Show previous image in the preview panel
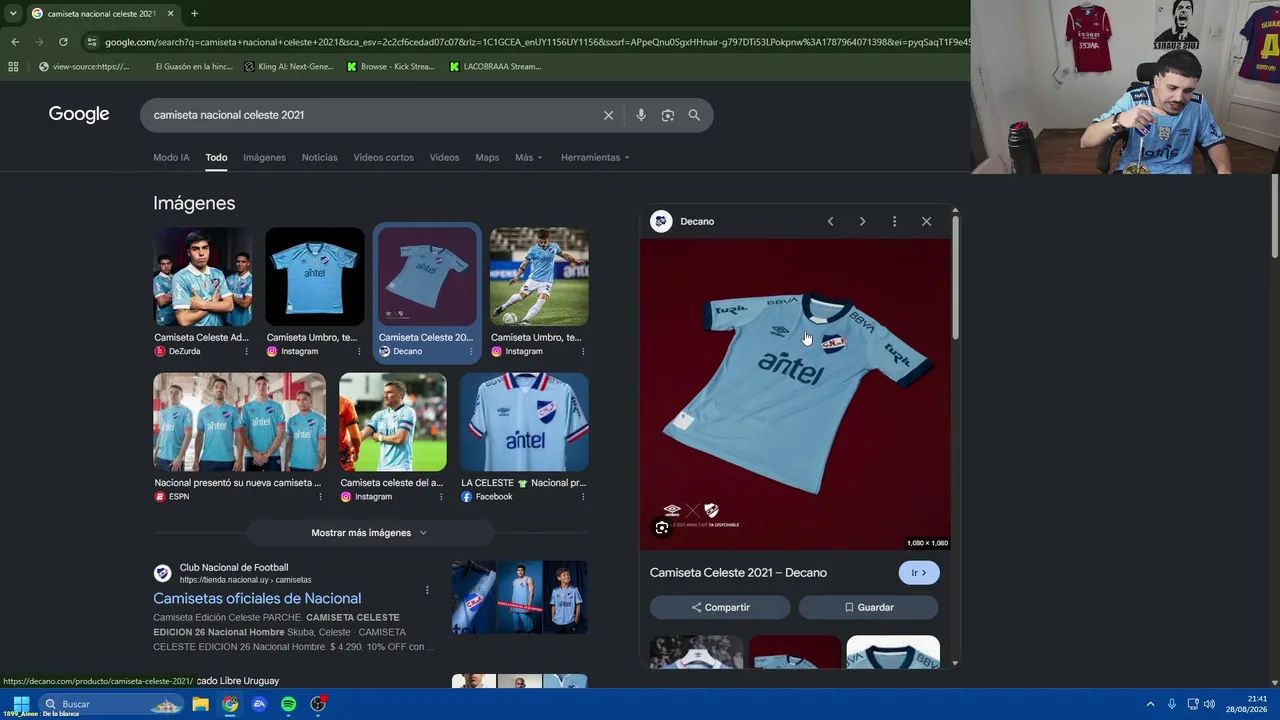The image size is (1280, 720). [830, 221]
